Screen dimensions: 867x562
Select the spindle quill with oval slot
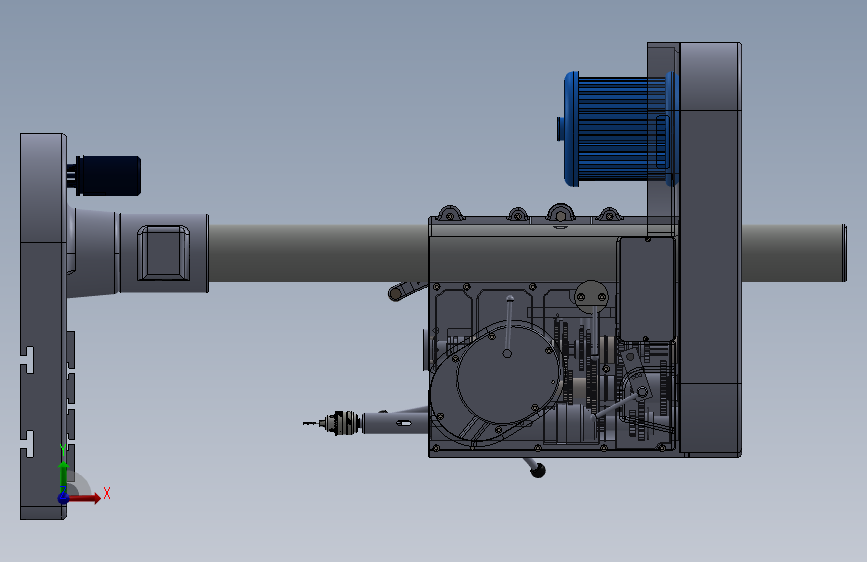(x=395, y=423)
